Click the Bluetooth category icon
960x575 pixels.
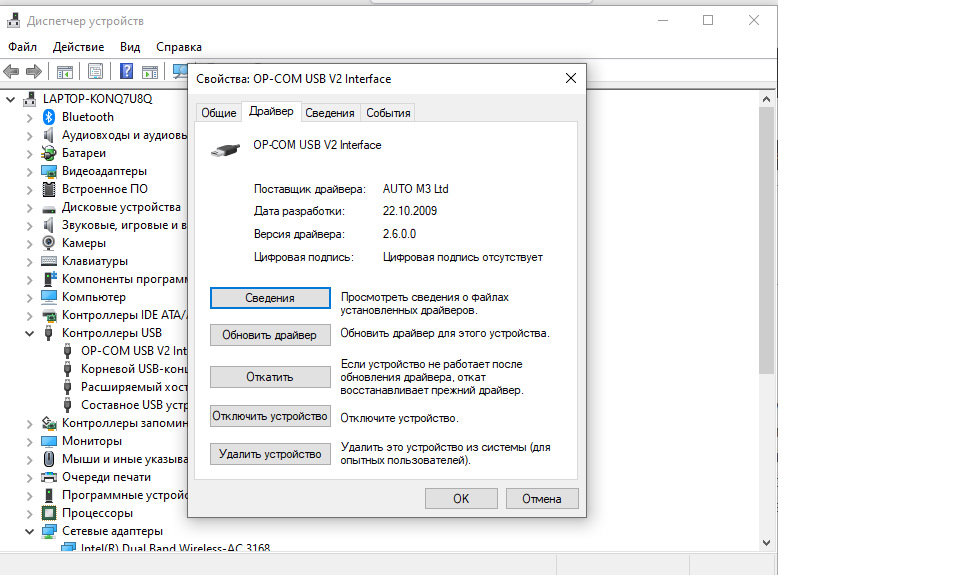(x=48, y=117)
